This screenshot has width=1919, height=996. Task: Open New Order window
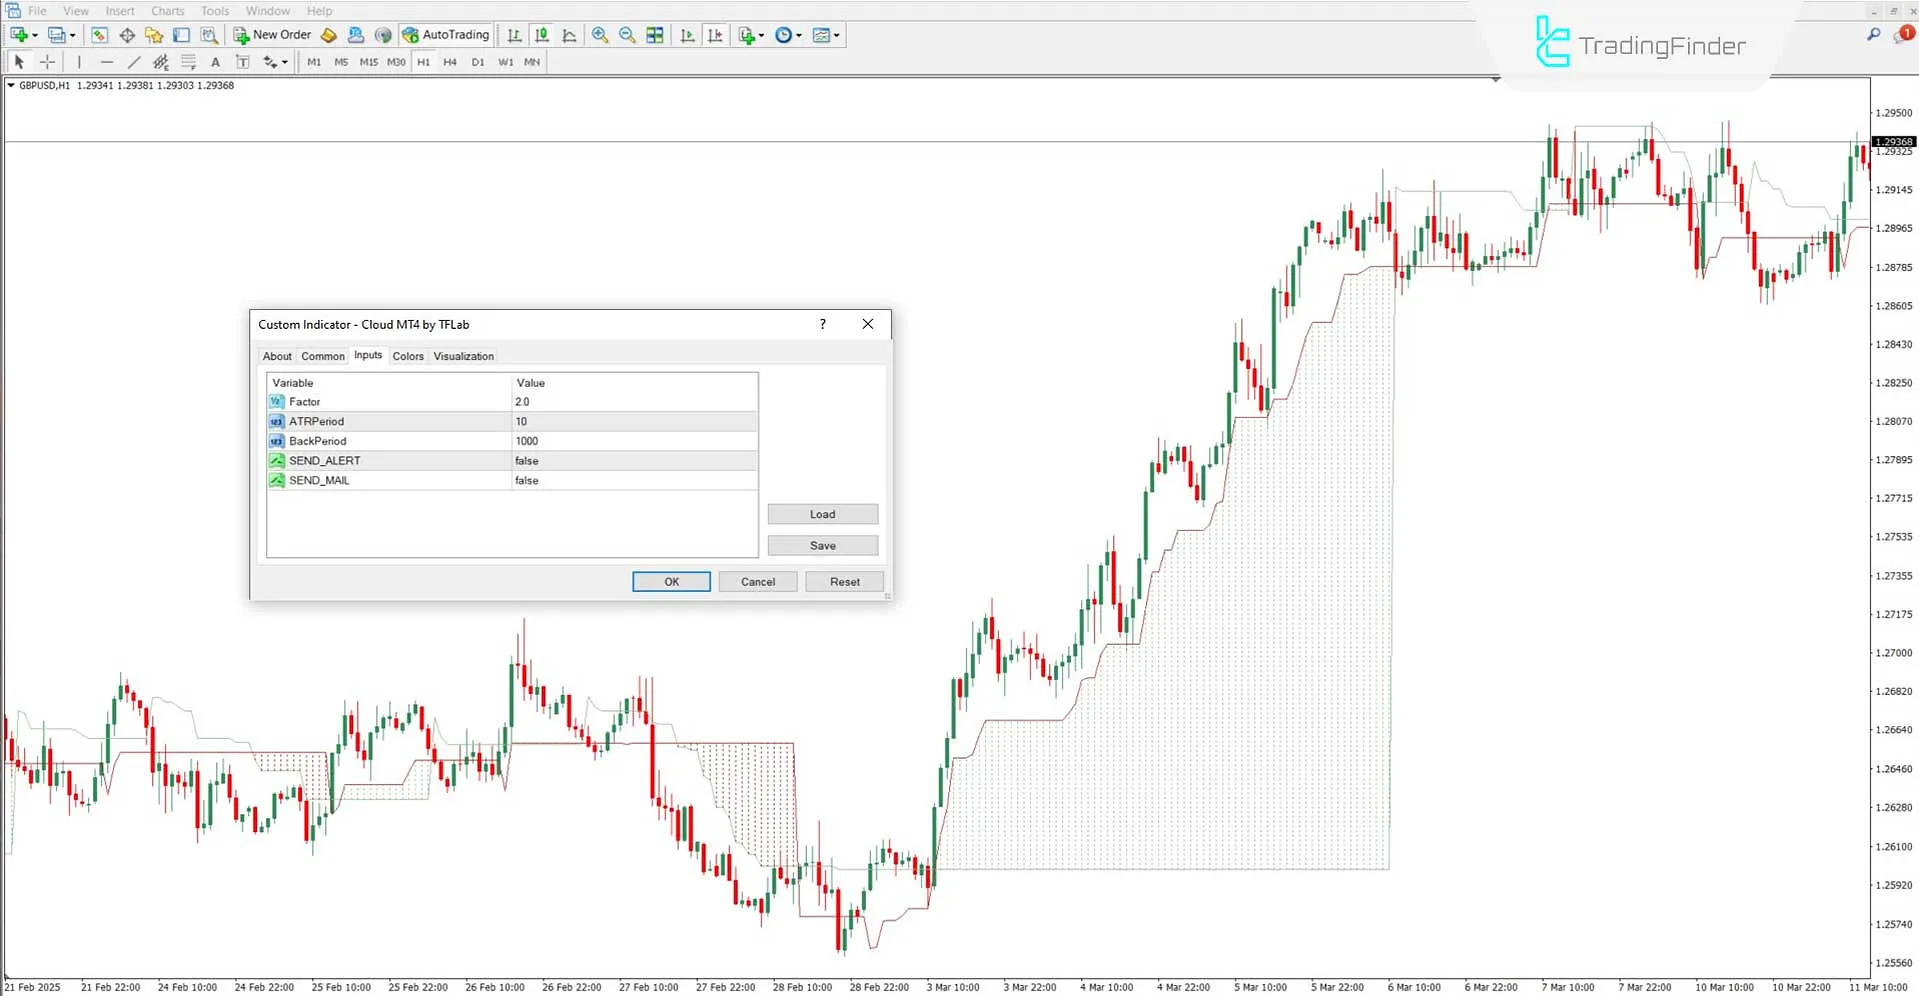coord(273,35)
